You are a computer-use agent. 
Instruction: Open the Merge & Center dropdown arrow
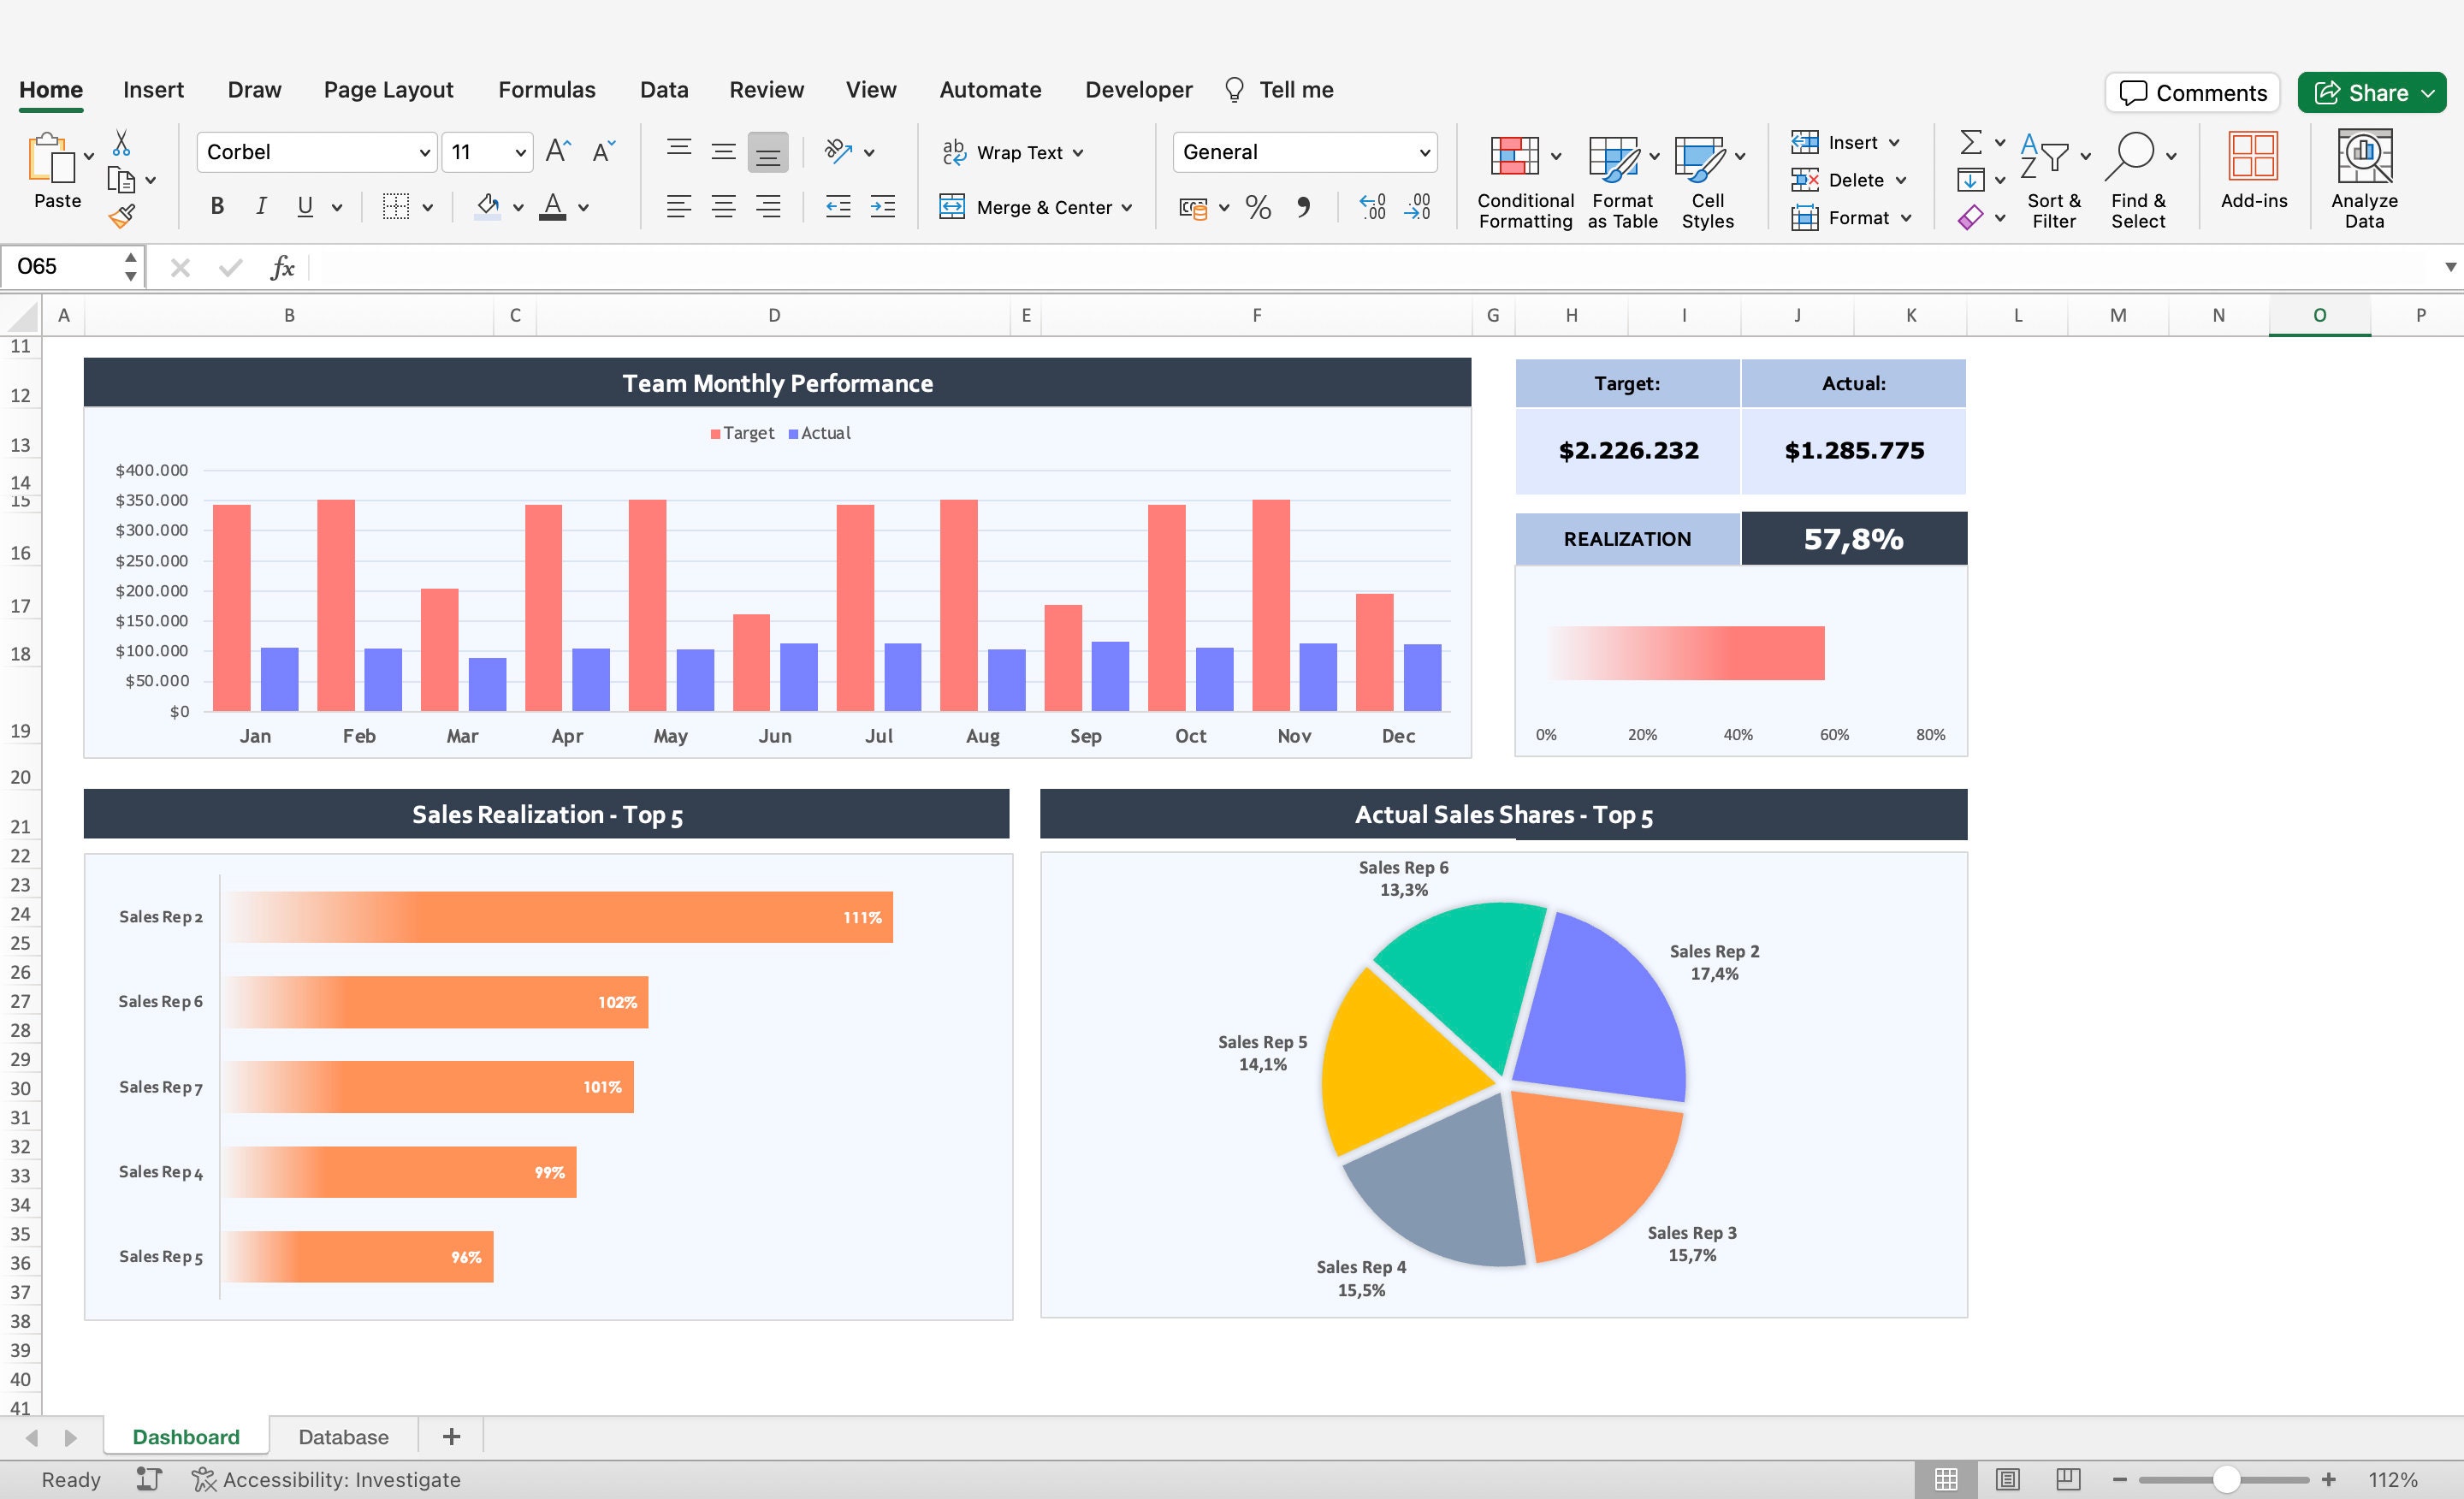(x=1127, y=208)
